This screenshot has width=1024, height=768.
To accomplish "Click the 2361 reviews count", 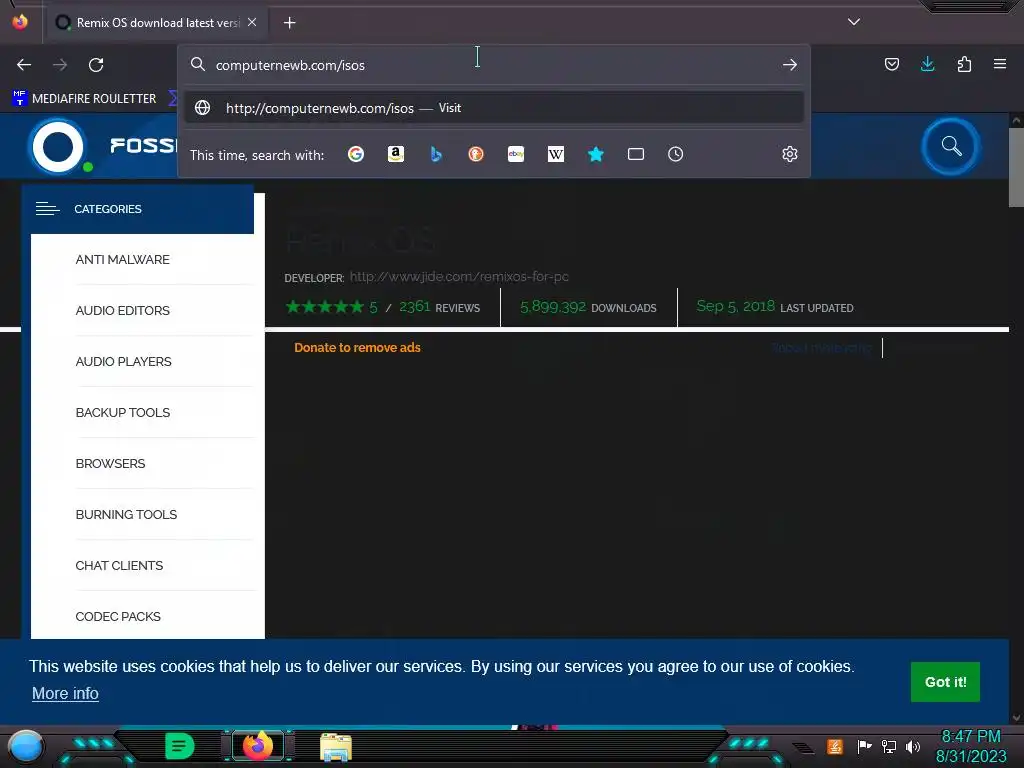I will pos(415,306).
